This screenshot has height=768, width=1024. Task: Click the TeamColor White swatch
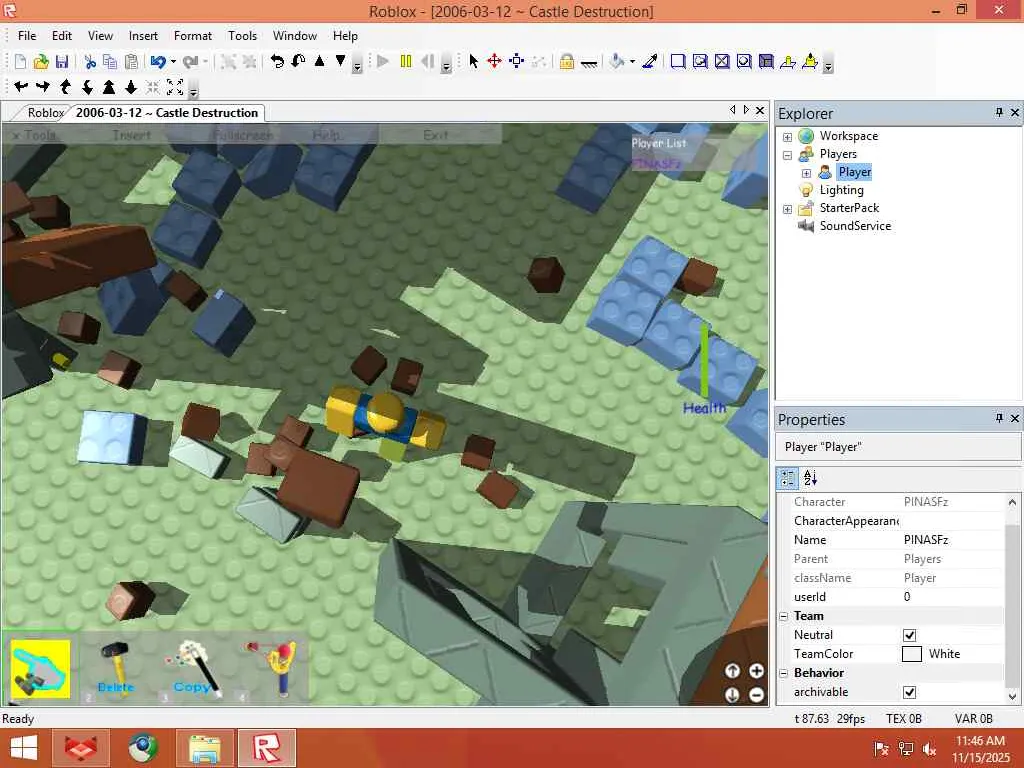[x=911, y=654]
